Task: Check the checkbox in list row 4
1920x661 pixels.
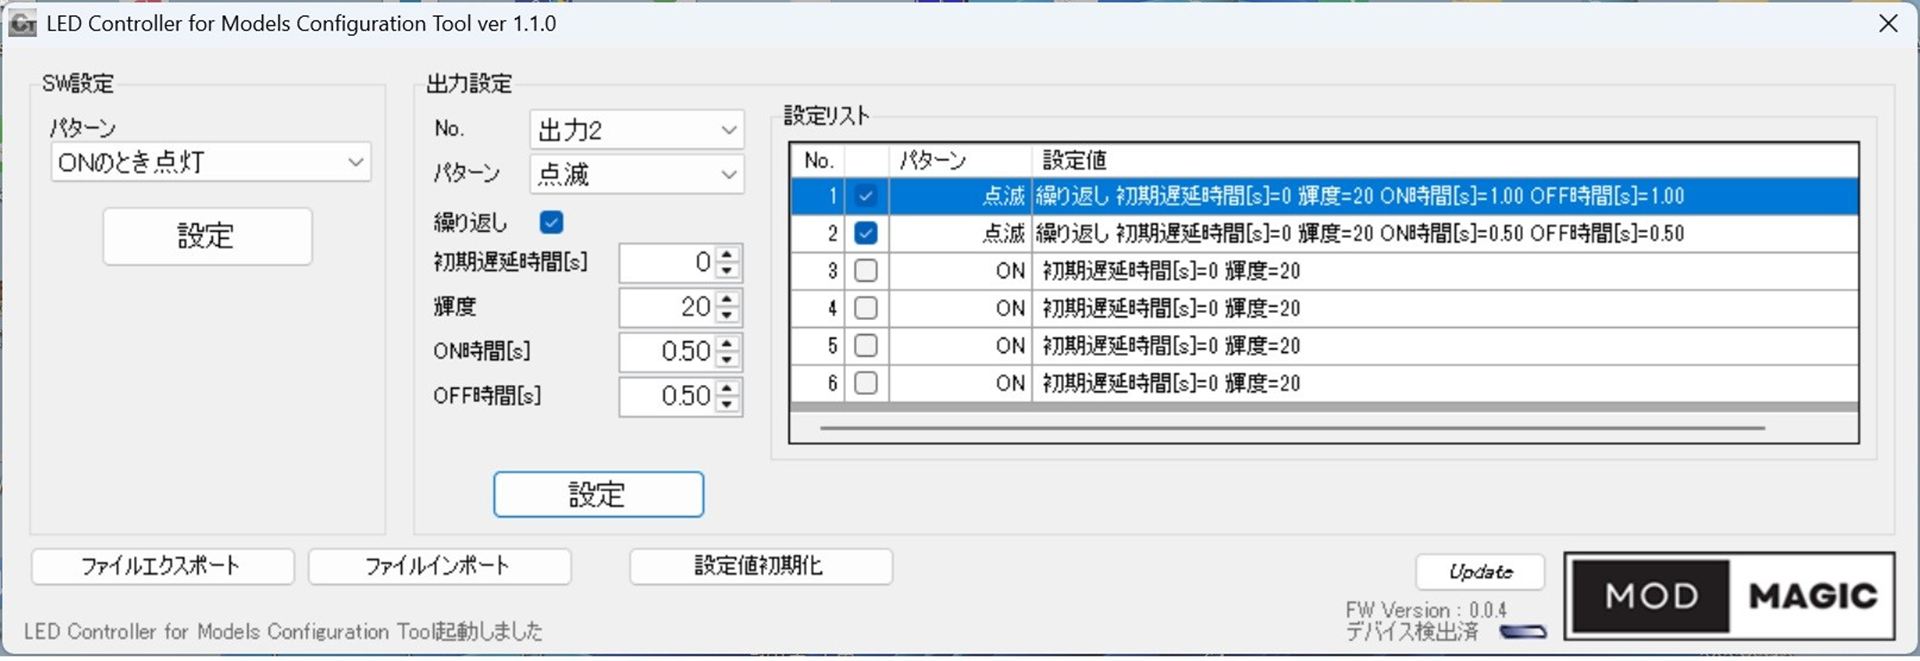Action: point(866,308)
